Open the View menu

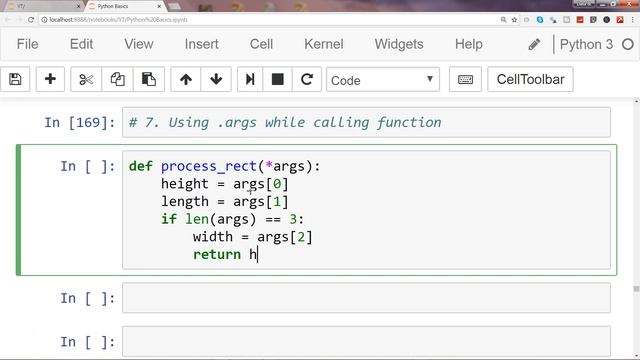[x=139, y=44]
